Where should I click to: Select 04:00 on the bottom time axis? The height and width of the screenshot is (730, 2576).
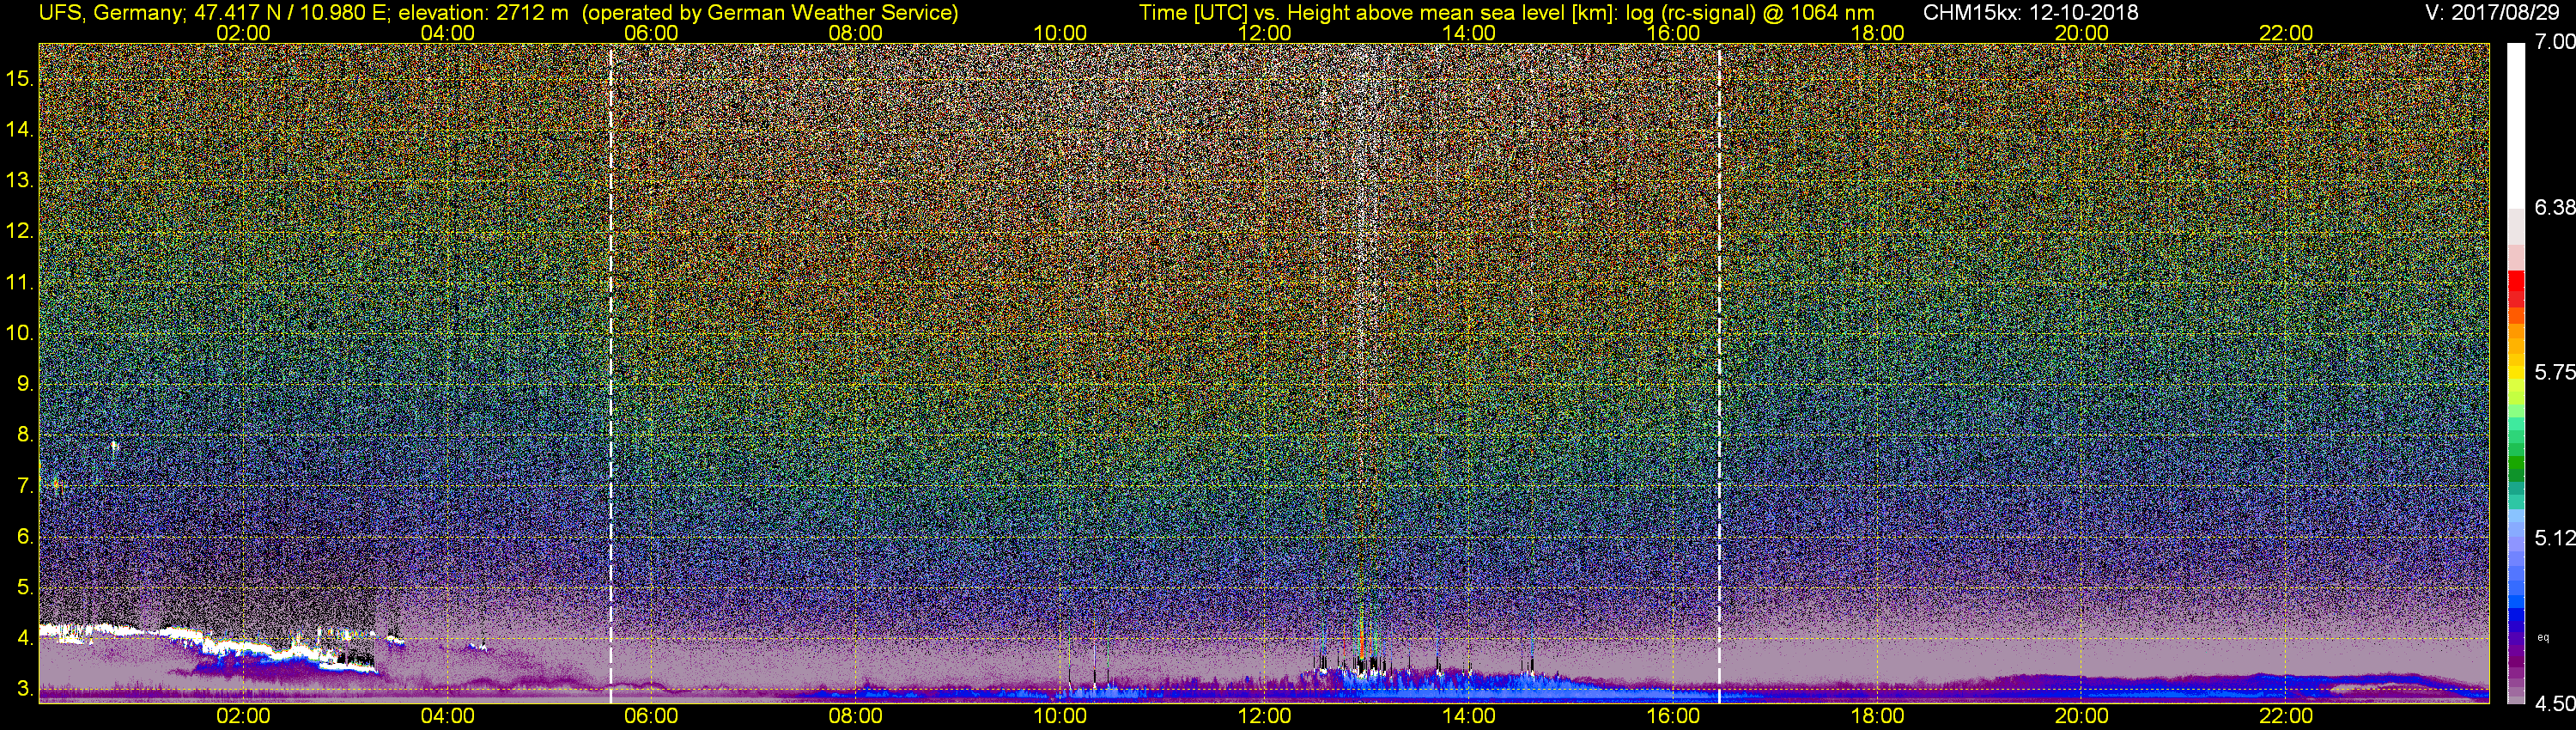pyautogui.click(x=447, y=716)
